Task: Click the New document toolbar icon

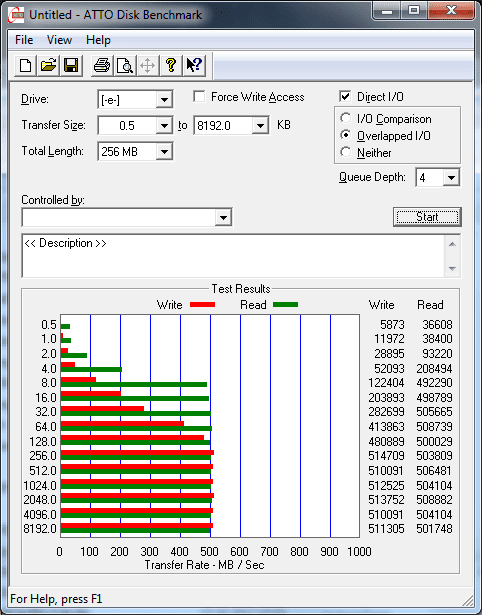Action: pyautogui.click(x=25, y=66)
